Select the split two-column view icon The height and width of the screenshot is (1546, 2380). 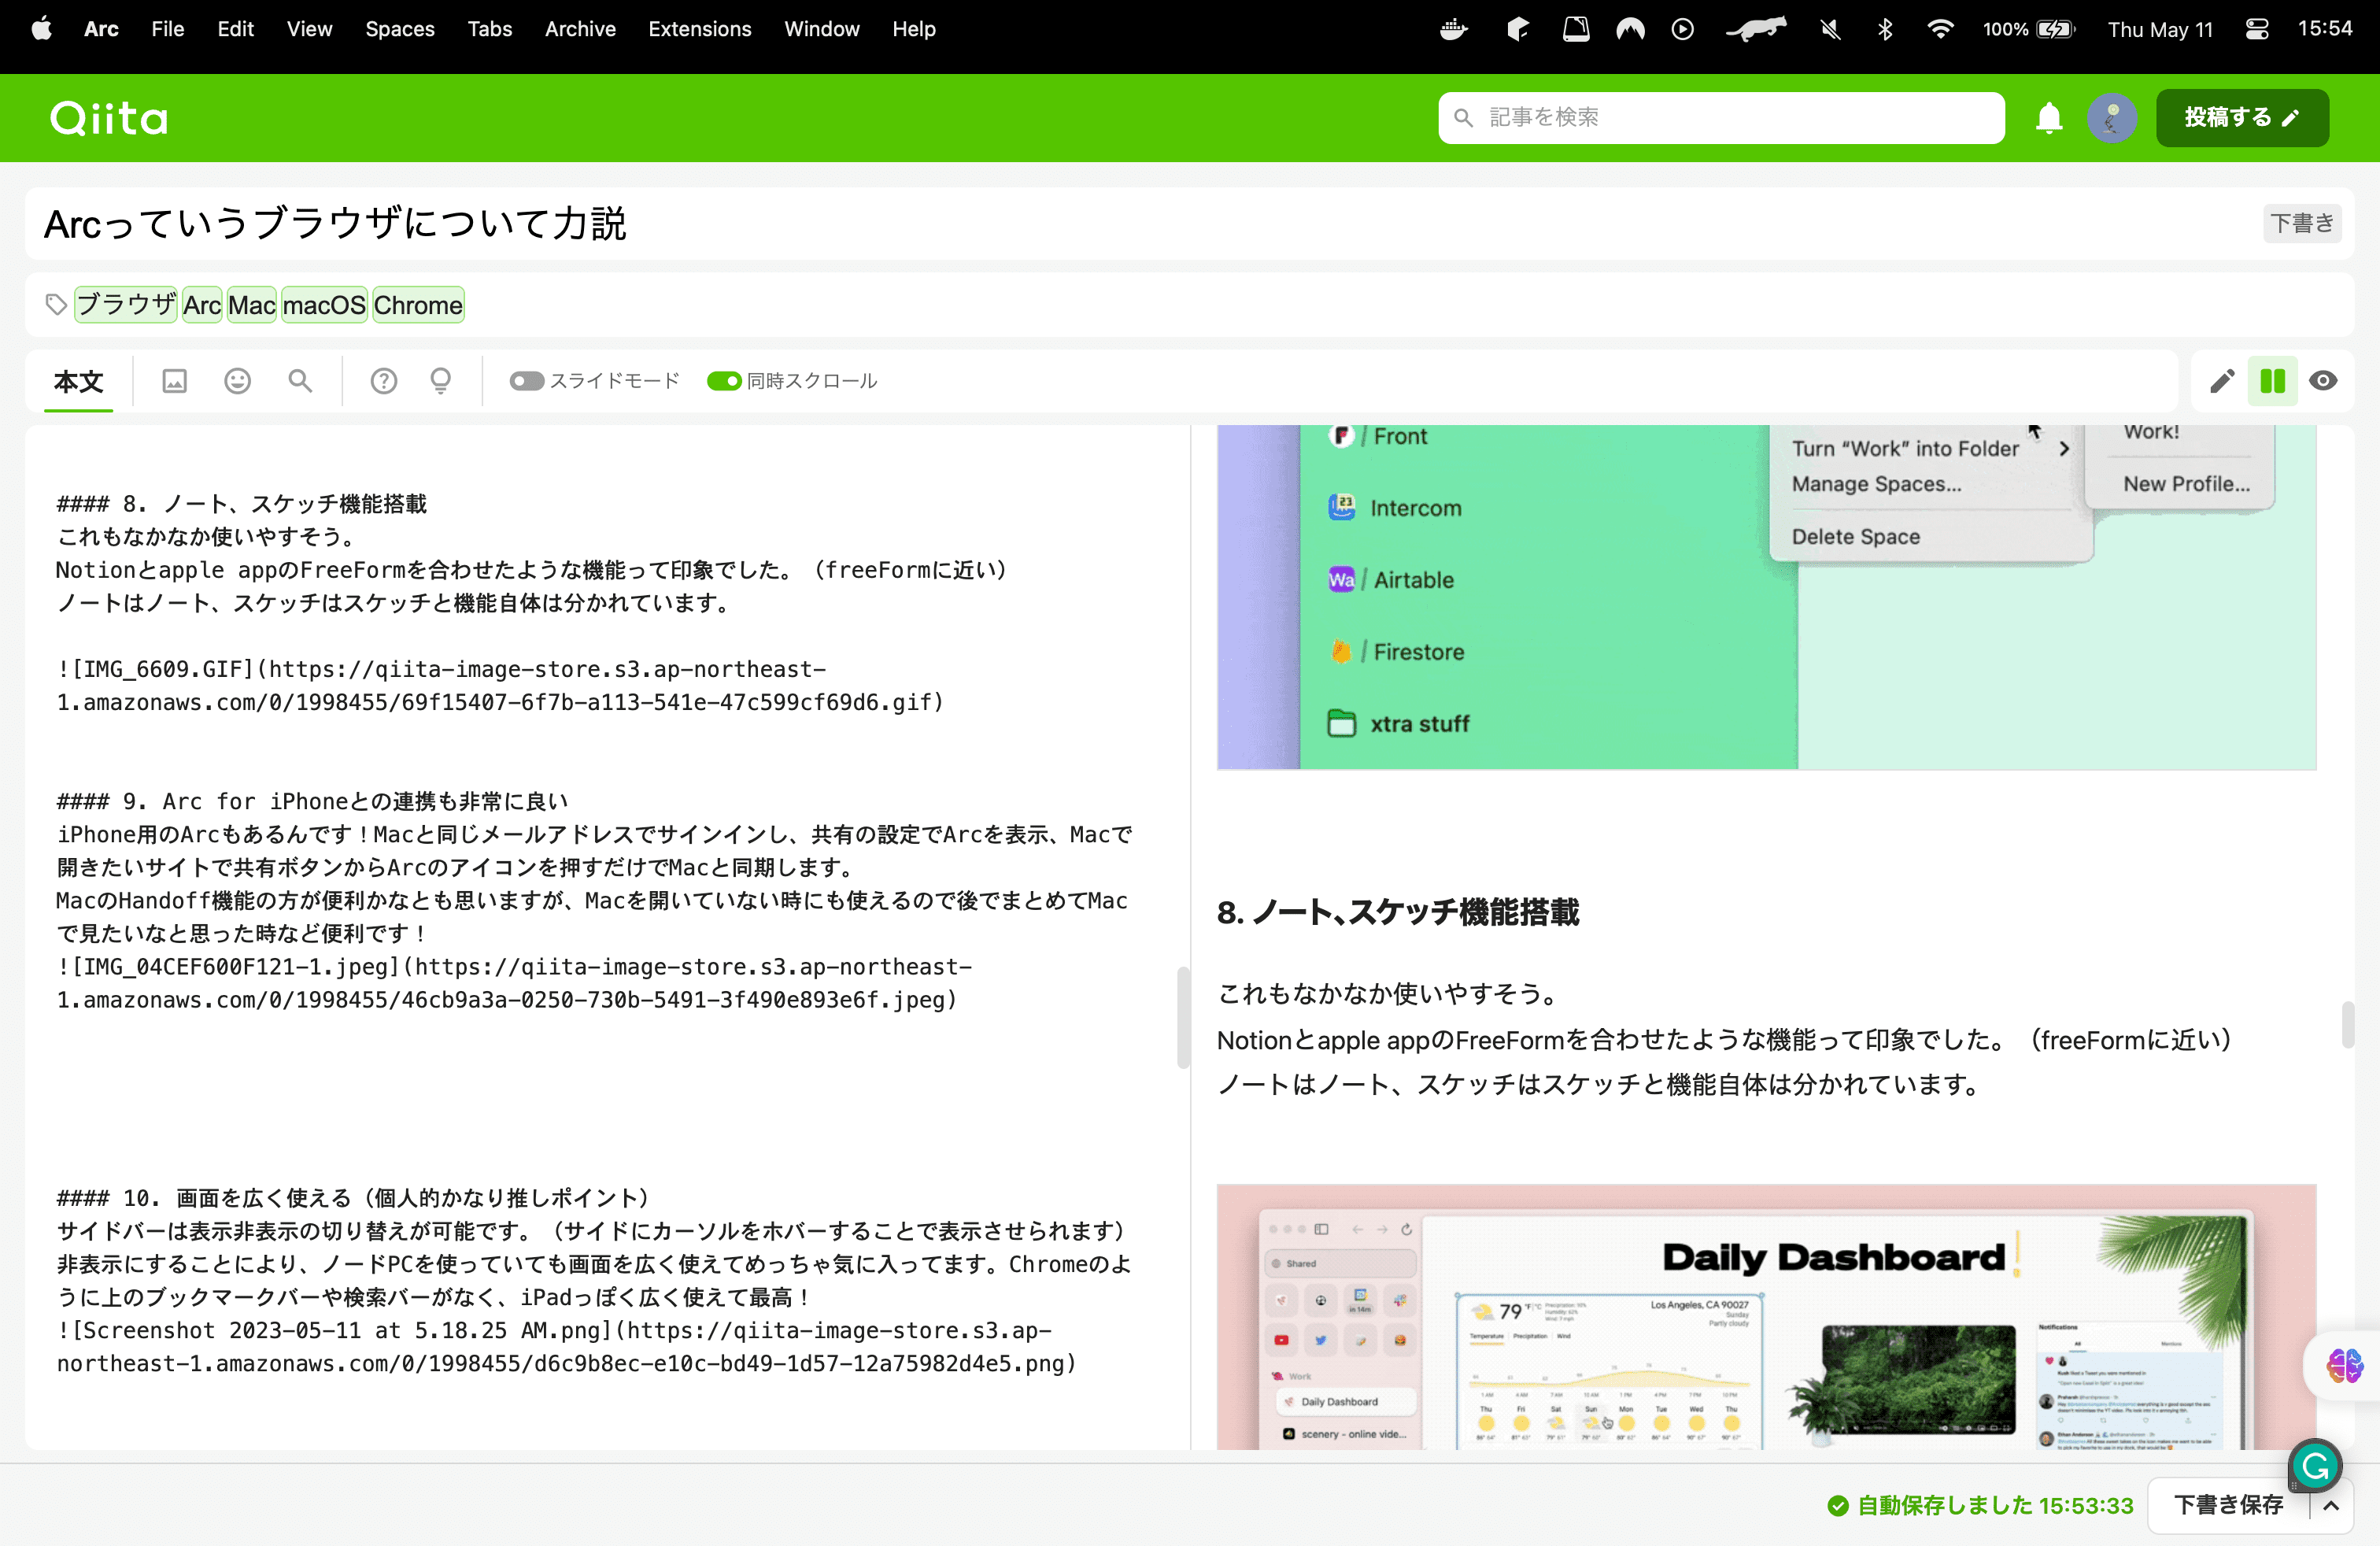(2272, 381)
